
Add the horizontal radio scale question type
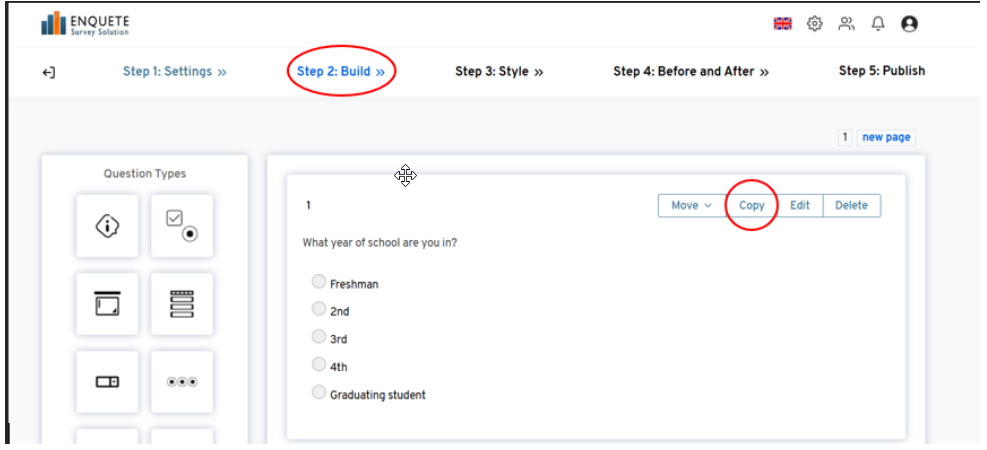click(181, 381)
